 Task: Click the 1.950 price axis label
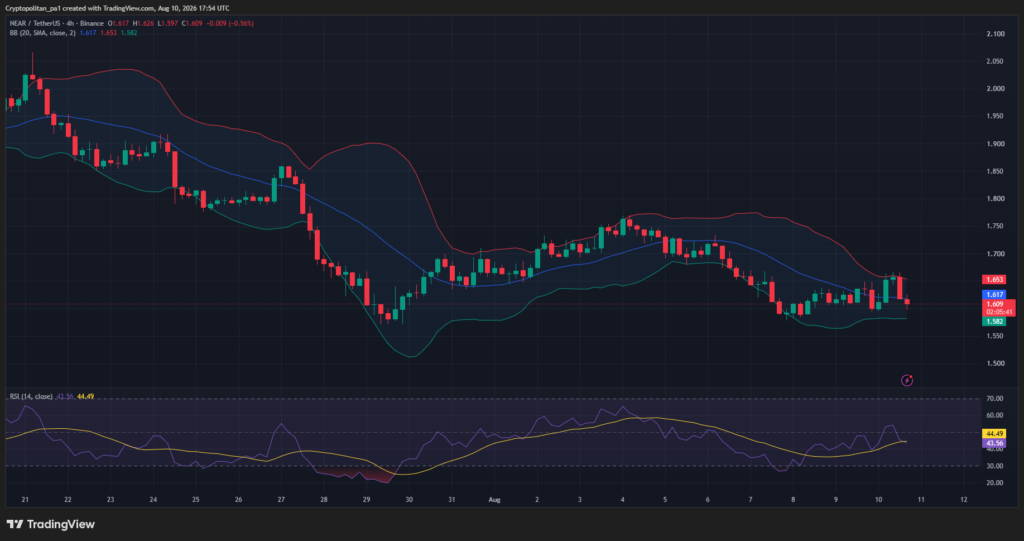995,116
